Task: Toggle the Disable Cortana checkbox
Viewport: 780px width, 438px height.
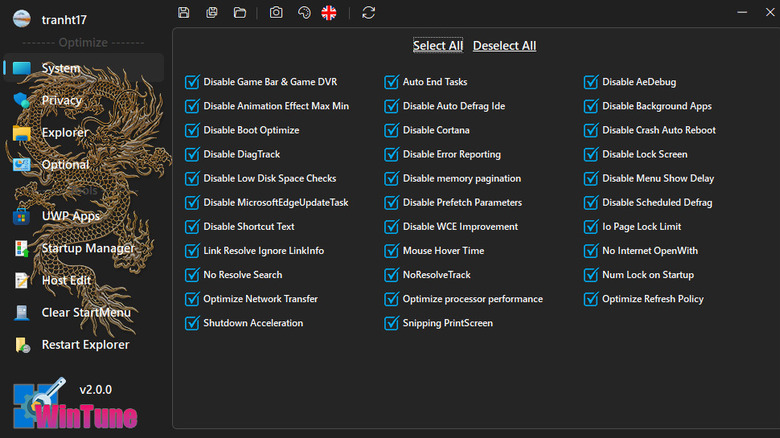Action: click(391, 130)
